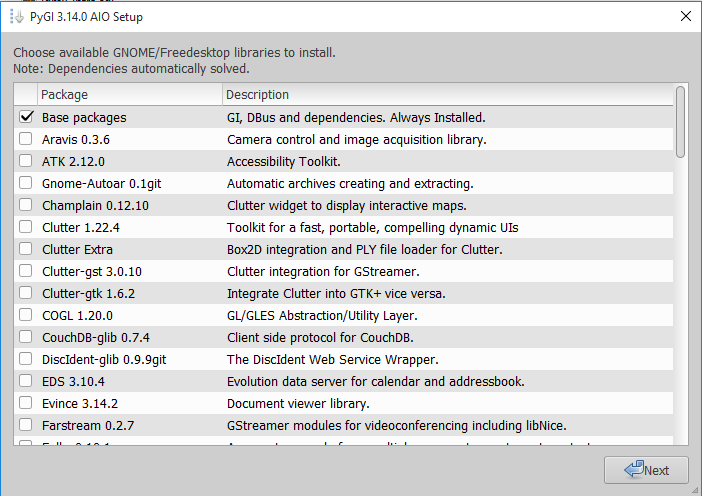Viewport: 702px width, 496px height.
Task: Select the 'Clutter 1.22.4' package name
Action: [x=81, y=227]
